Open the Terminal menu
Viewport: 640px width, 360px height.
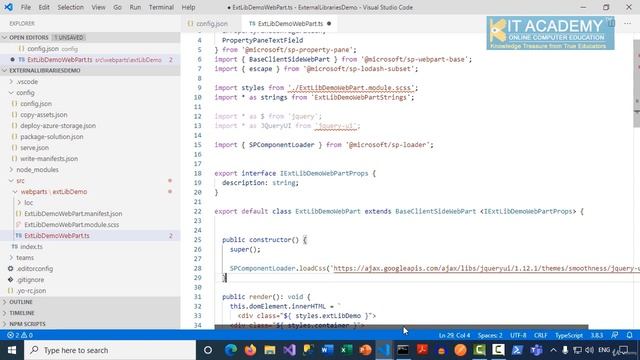pyautogui.click(x=161, y=7)
